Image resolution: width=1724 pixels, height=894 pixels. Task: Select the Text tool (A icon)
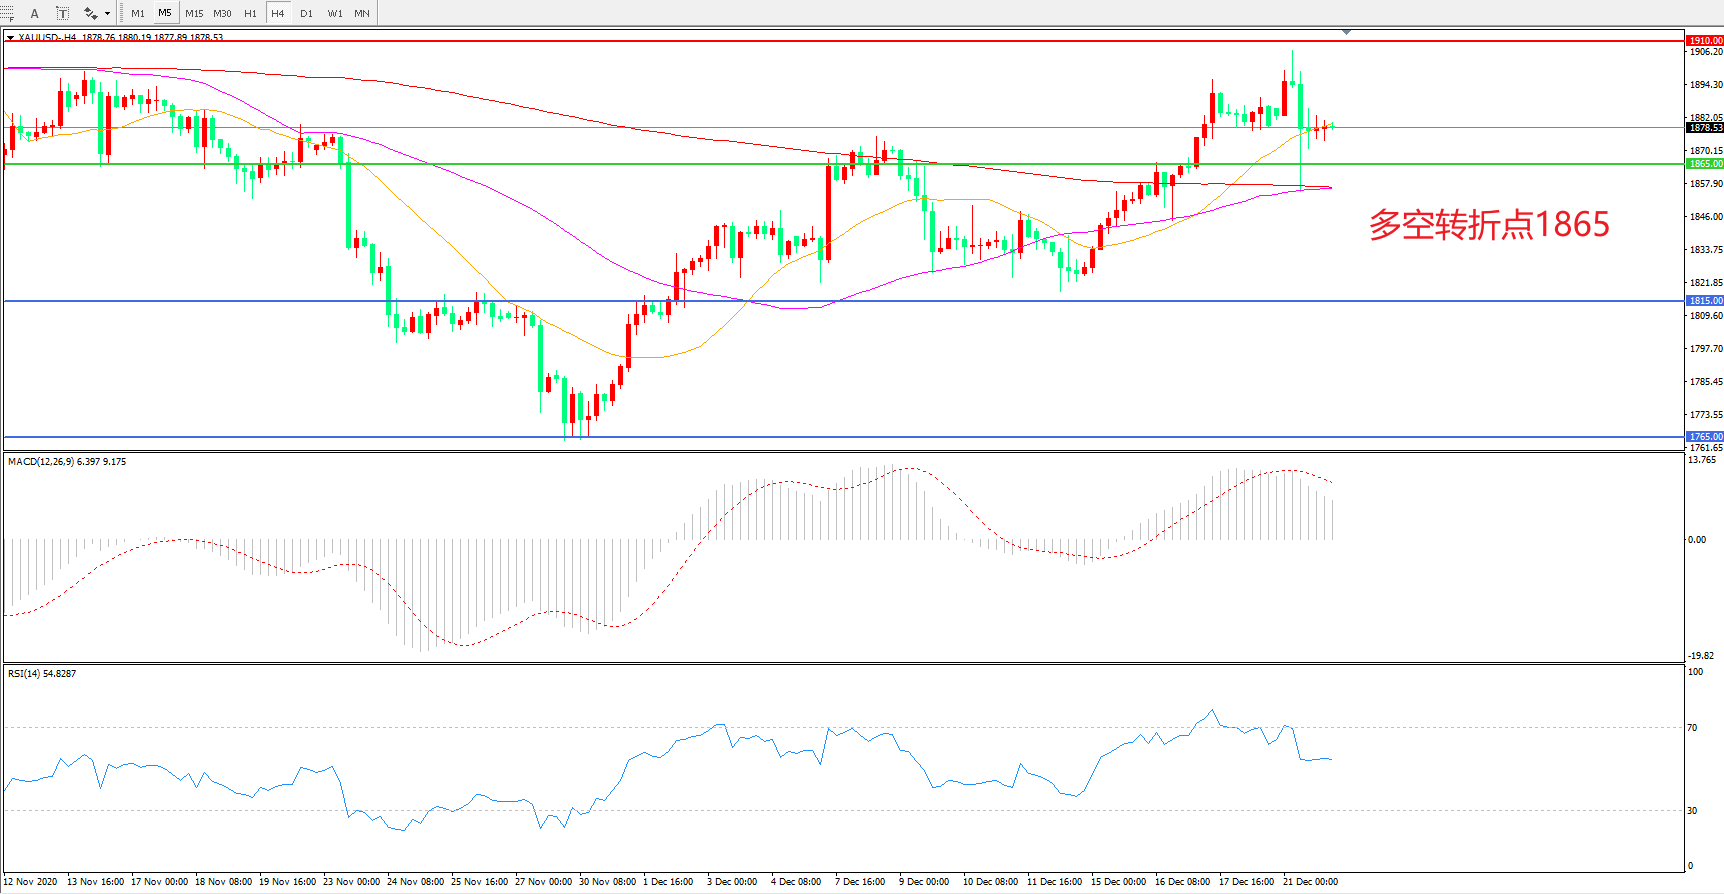(35, 13)
